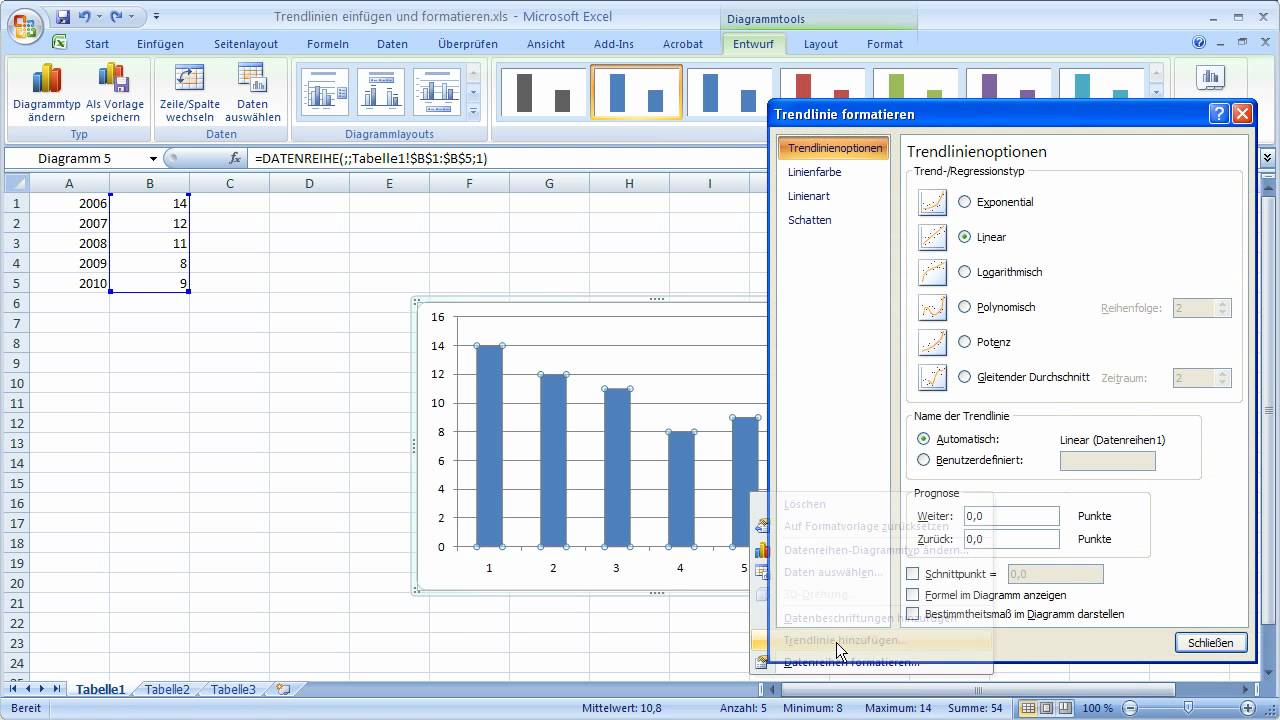Open the Layout Diagrammtools tab
1280x720 pixels.
pos(821,44)
